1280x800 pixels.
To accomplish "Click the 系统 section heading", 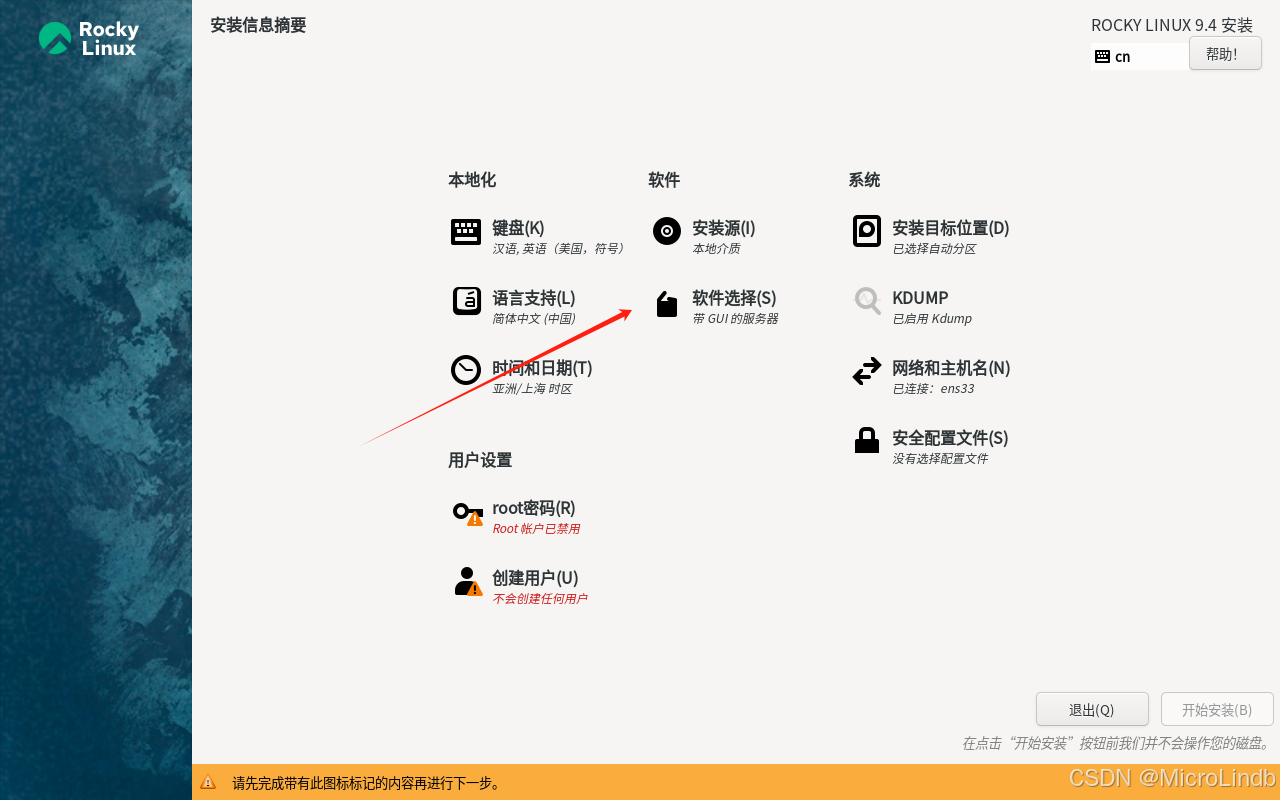I will coord(864,180).
